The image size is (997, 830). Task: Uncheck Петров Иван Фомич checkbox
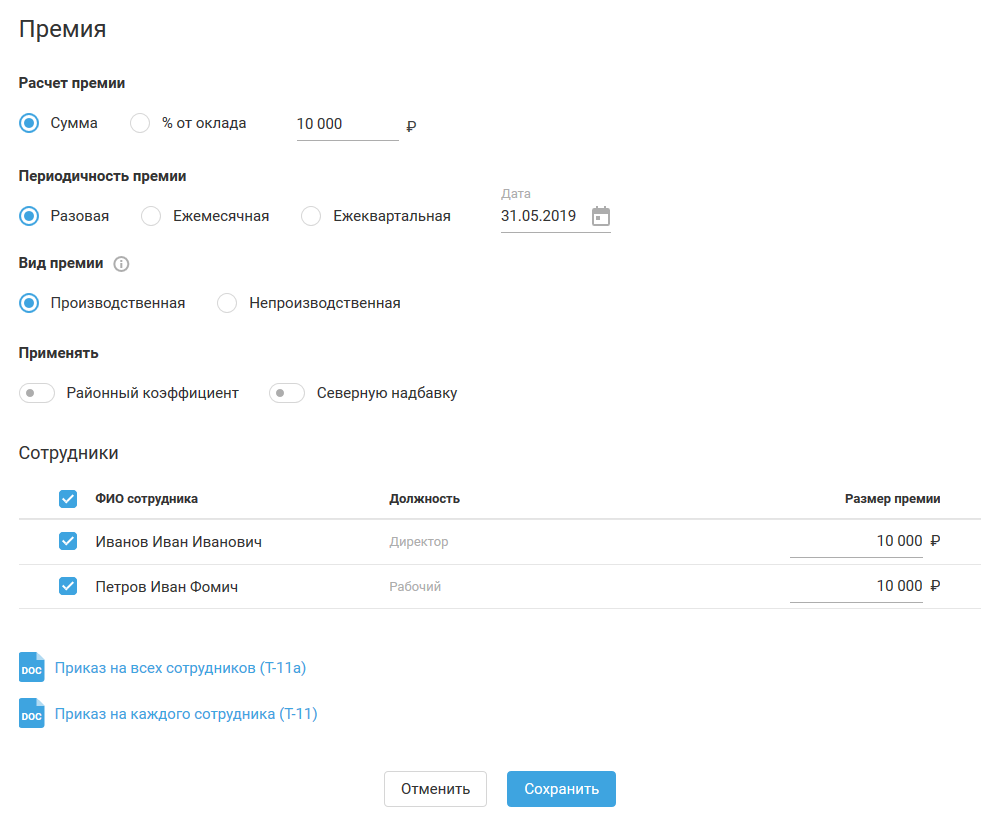point(68,586)
